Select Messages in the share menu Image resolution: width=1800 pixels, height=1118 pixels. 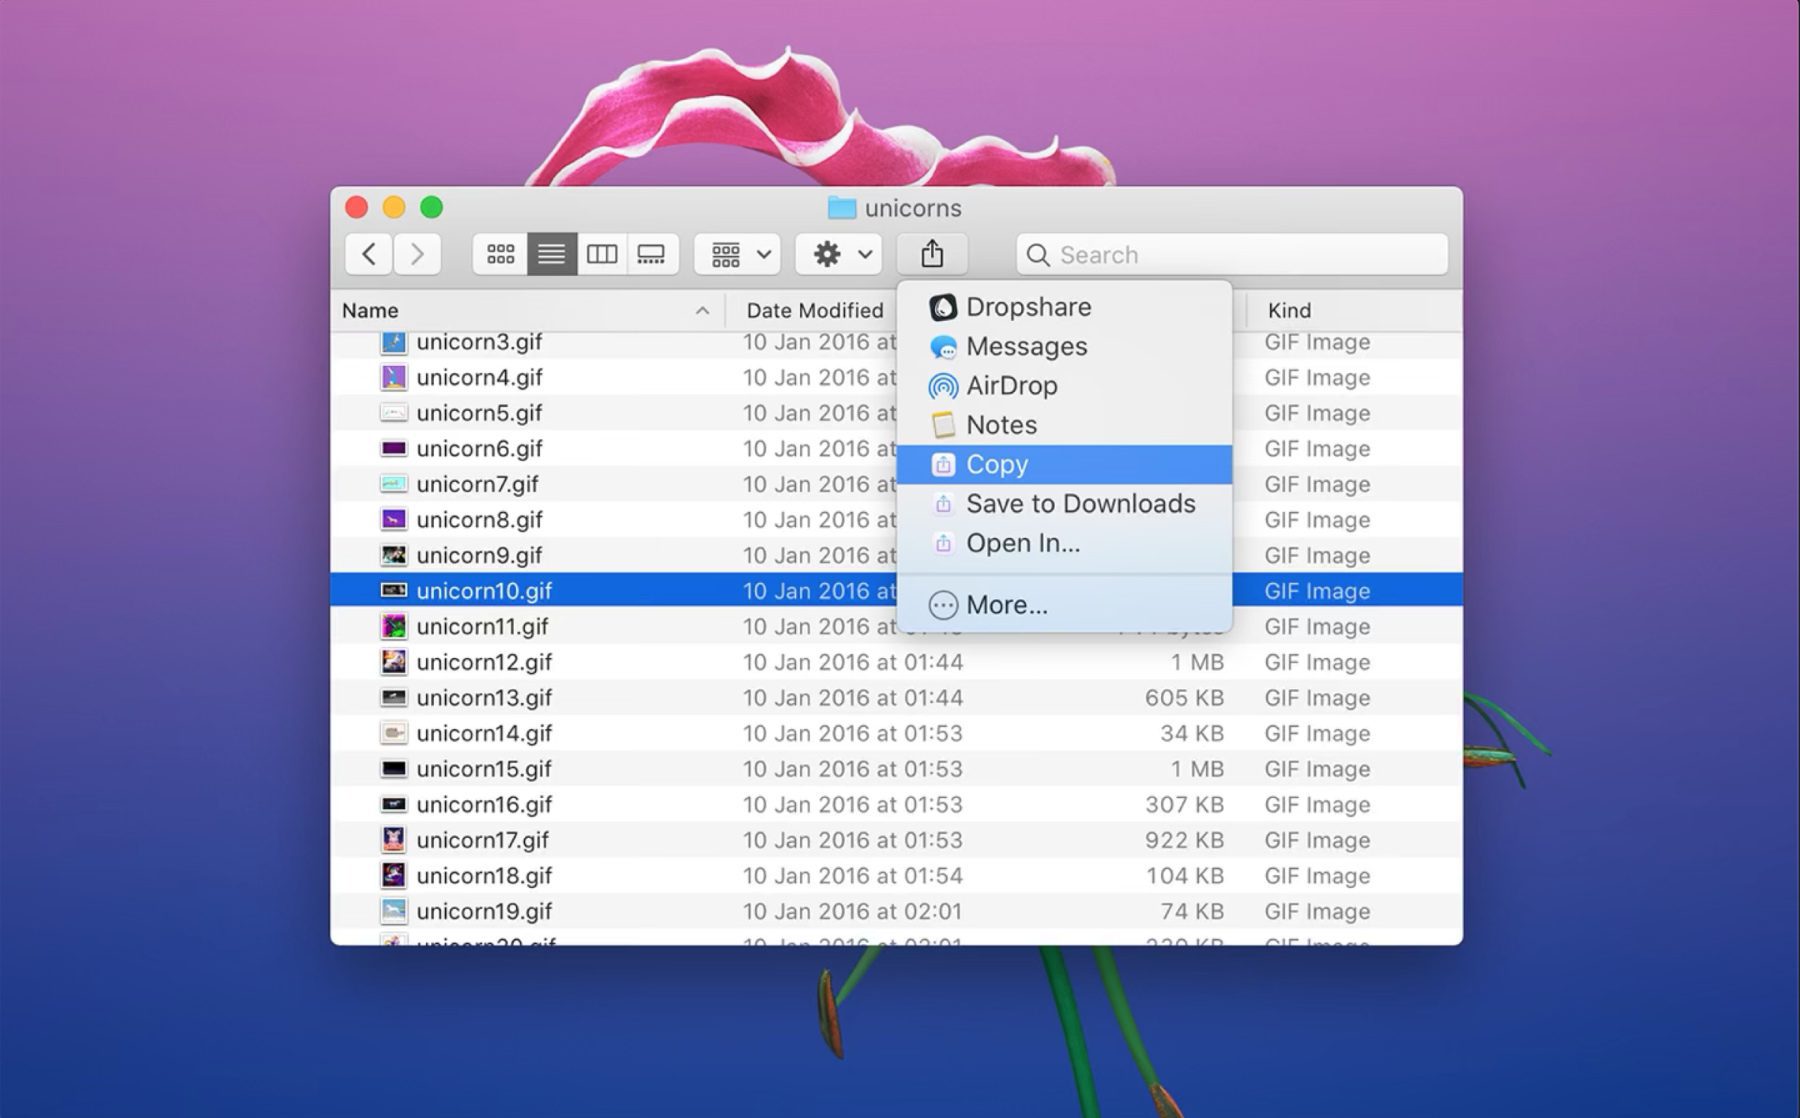coord(1026,346)
